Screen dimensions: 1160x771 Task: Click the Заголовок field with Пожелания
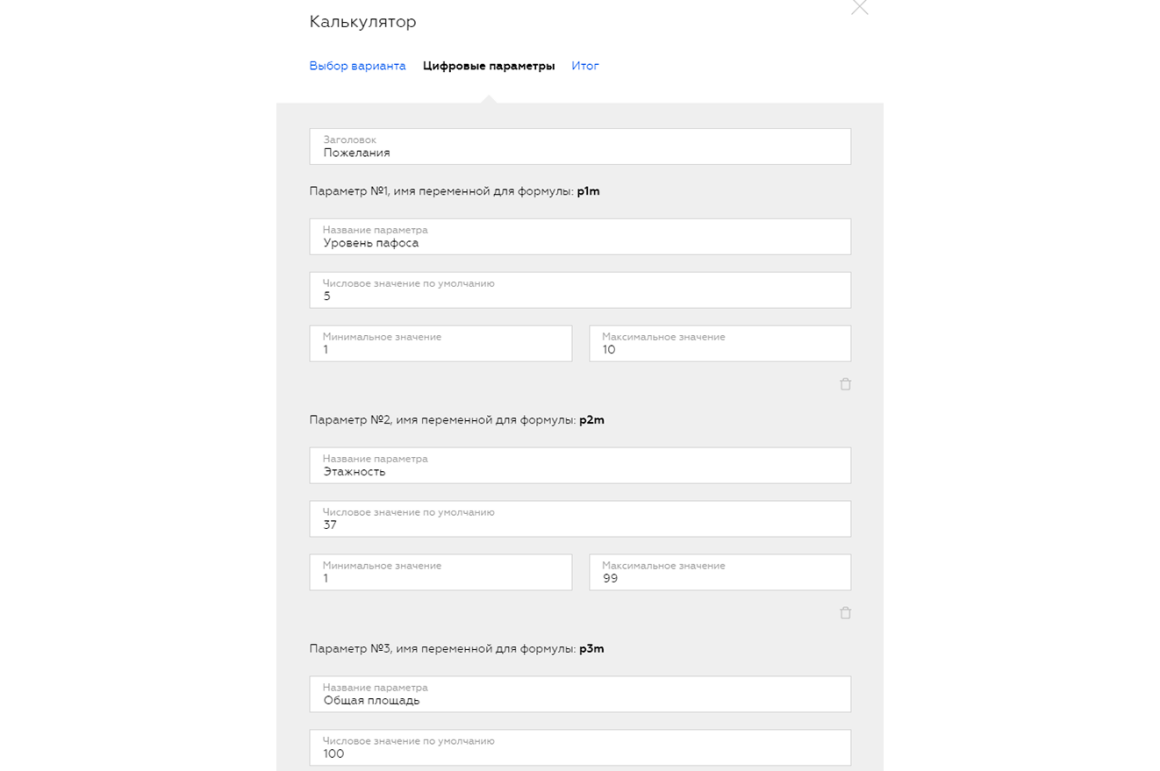click(x=580, y=147)
